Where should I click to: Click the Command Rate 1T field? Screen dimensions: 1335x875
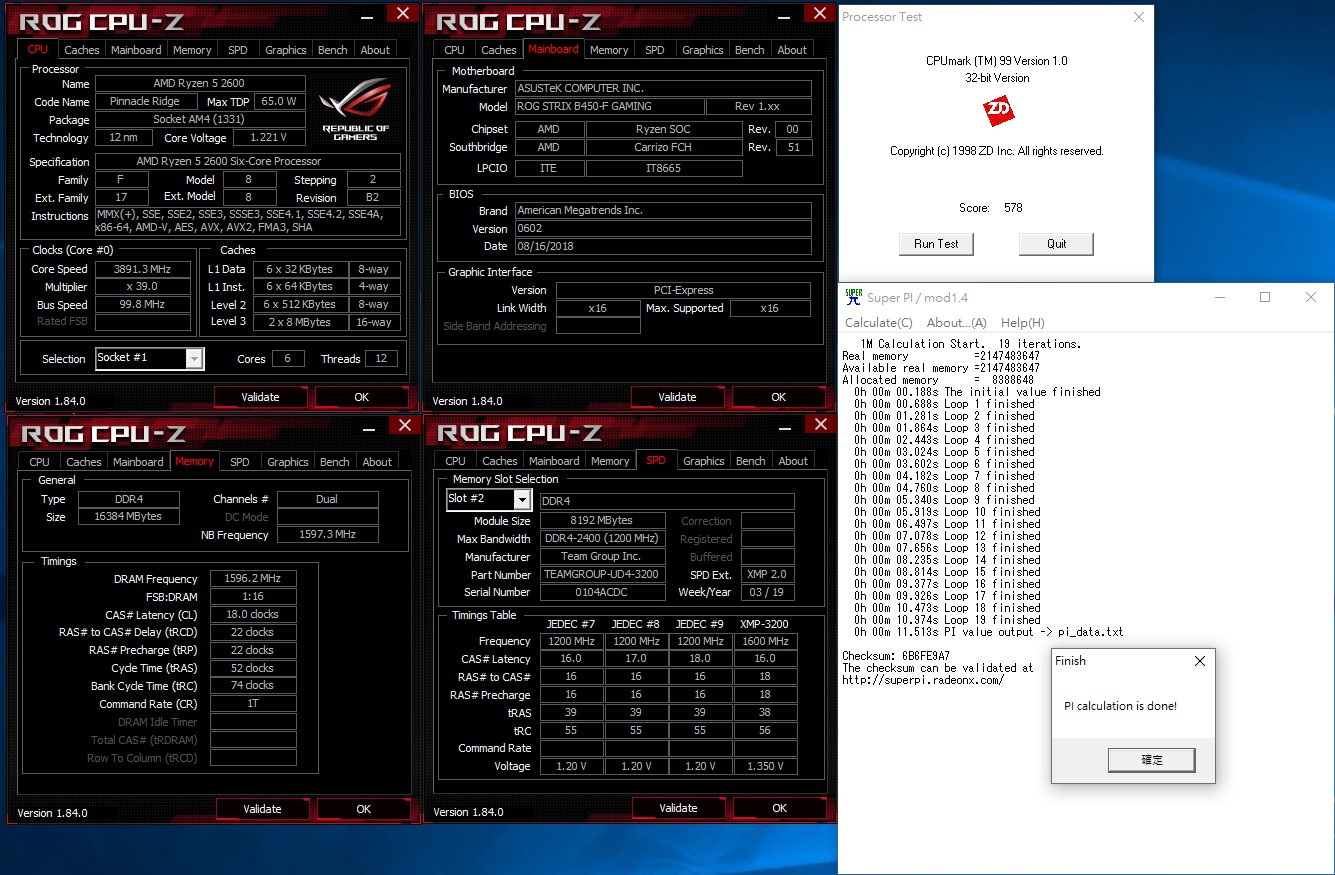tap(253, 704)
